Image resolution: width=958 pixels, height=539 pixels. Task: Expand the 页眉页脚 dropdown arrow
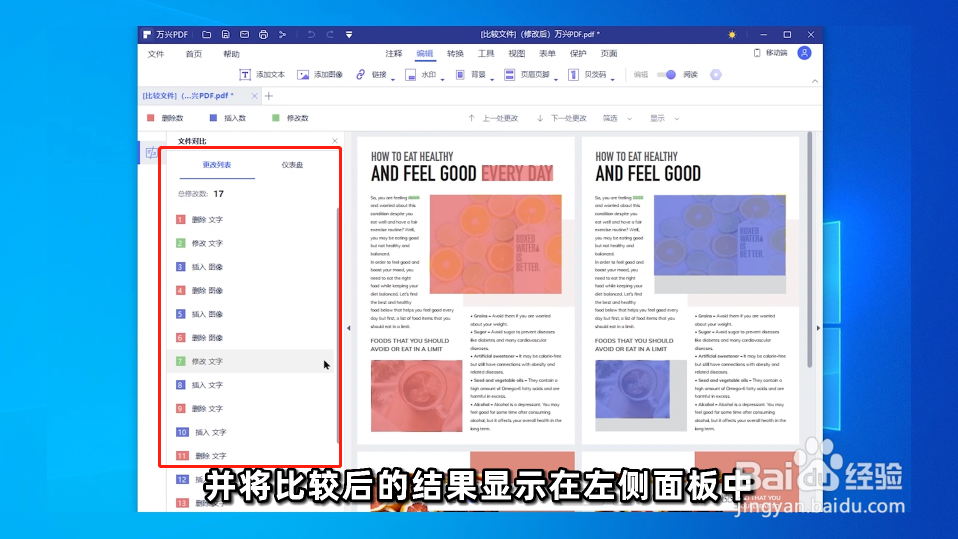point(556,79)
